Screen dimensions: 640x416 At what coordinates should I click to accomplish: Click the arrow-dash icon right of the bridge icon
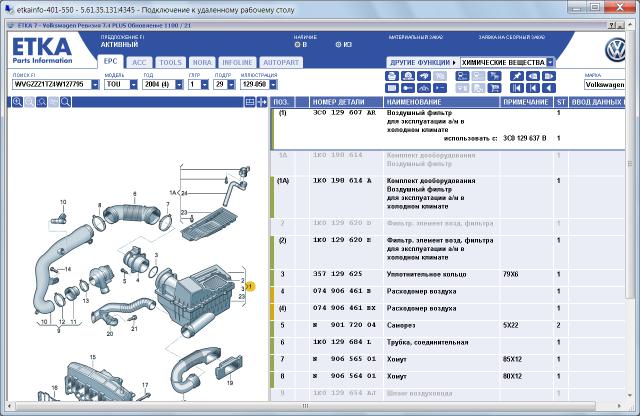pos(440,88)
